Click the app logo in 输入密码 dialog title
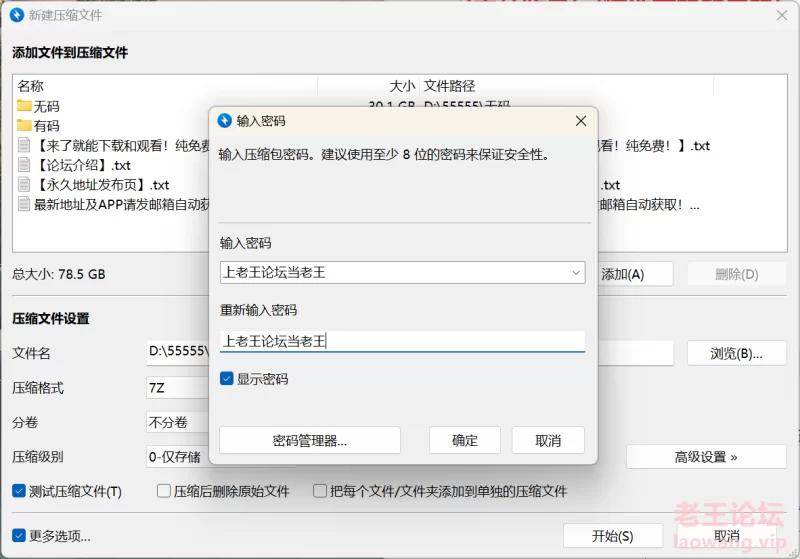Viewport: 800px width, 559px height. 224,121
